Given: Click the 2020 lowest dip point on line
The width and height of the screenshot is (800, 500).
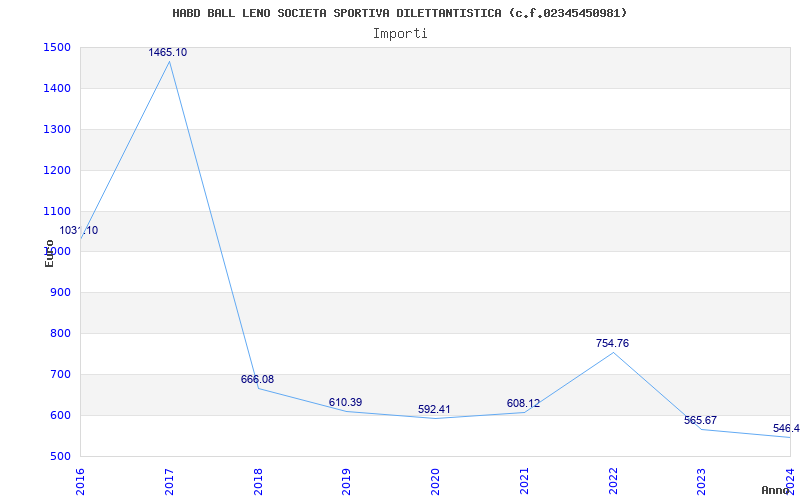Looking at the screenshot, I should click(x=435, y=418).
